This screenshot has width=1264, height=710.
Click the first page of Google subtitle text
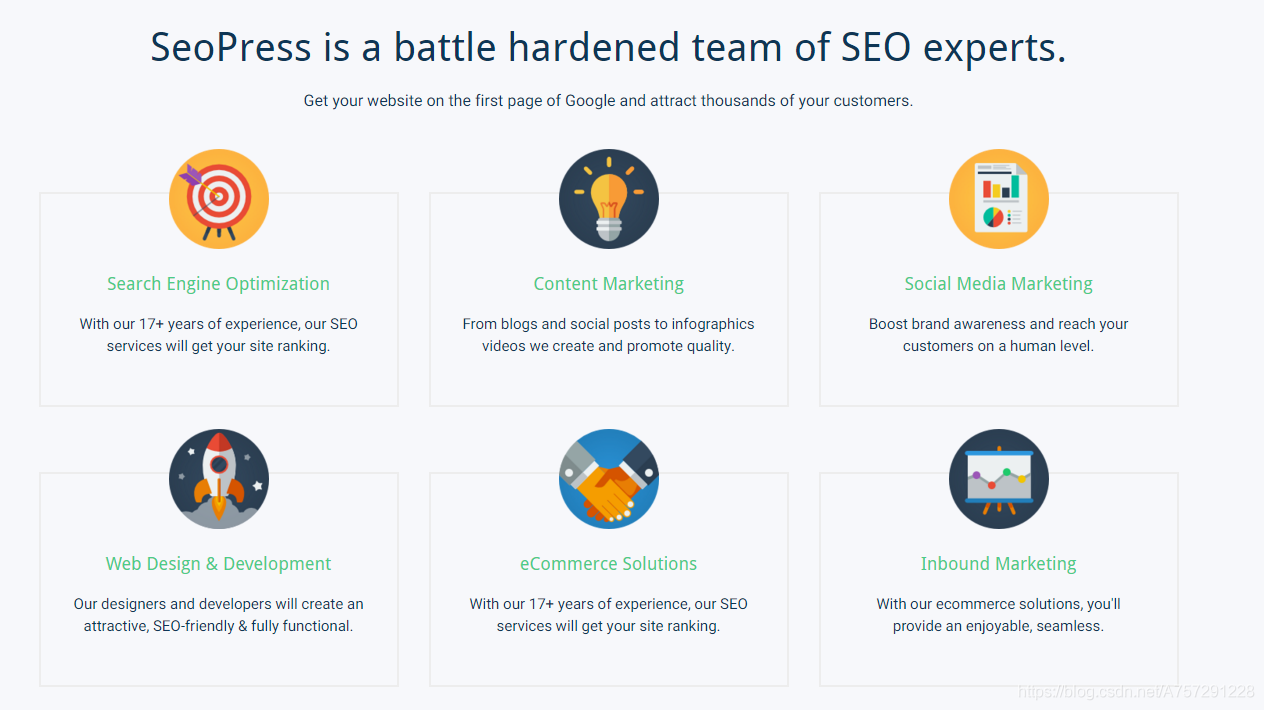click(x=609, y=101)
